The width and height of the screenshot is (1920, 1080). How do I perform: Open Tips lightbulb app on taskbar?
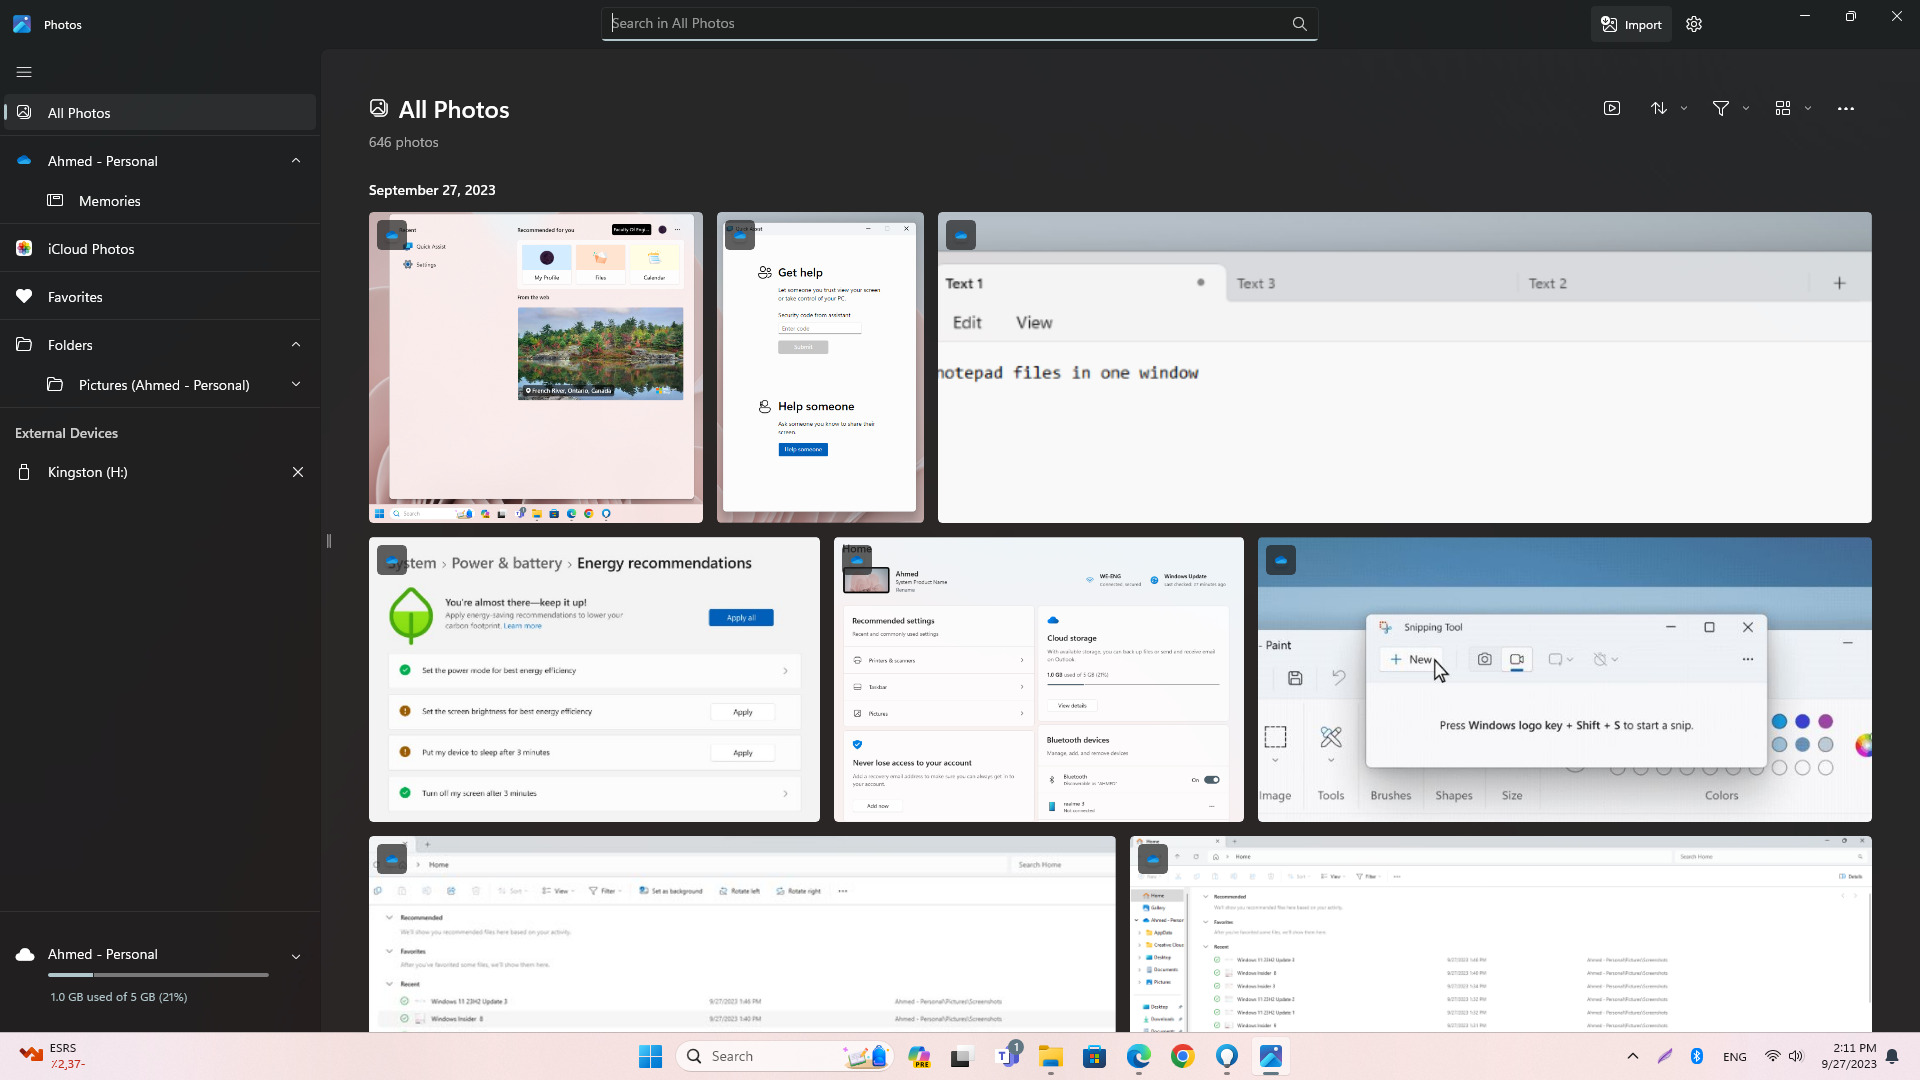(1227, 1056)
